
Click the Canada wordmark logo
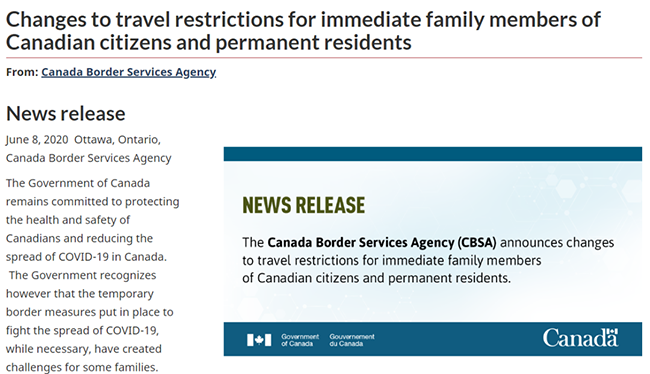[580, 338]
